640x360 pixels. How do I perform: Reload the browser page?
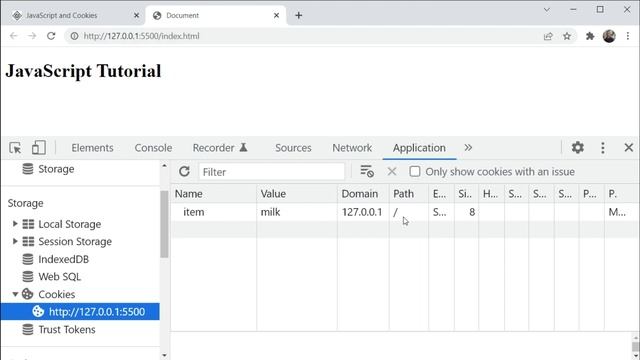(x=51, y=36)
